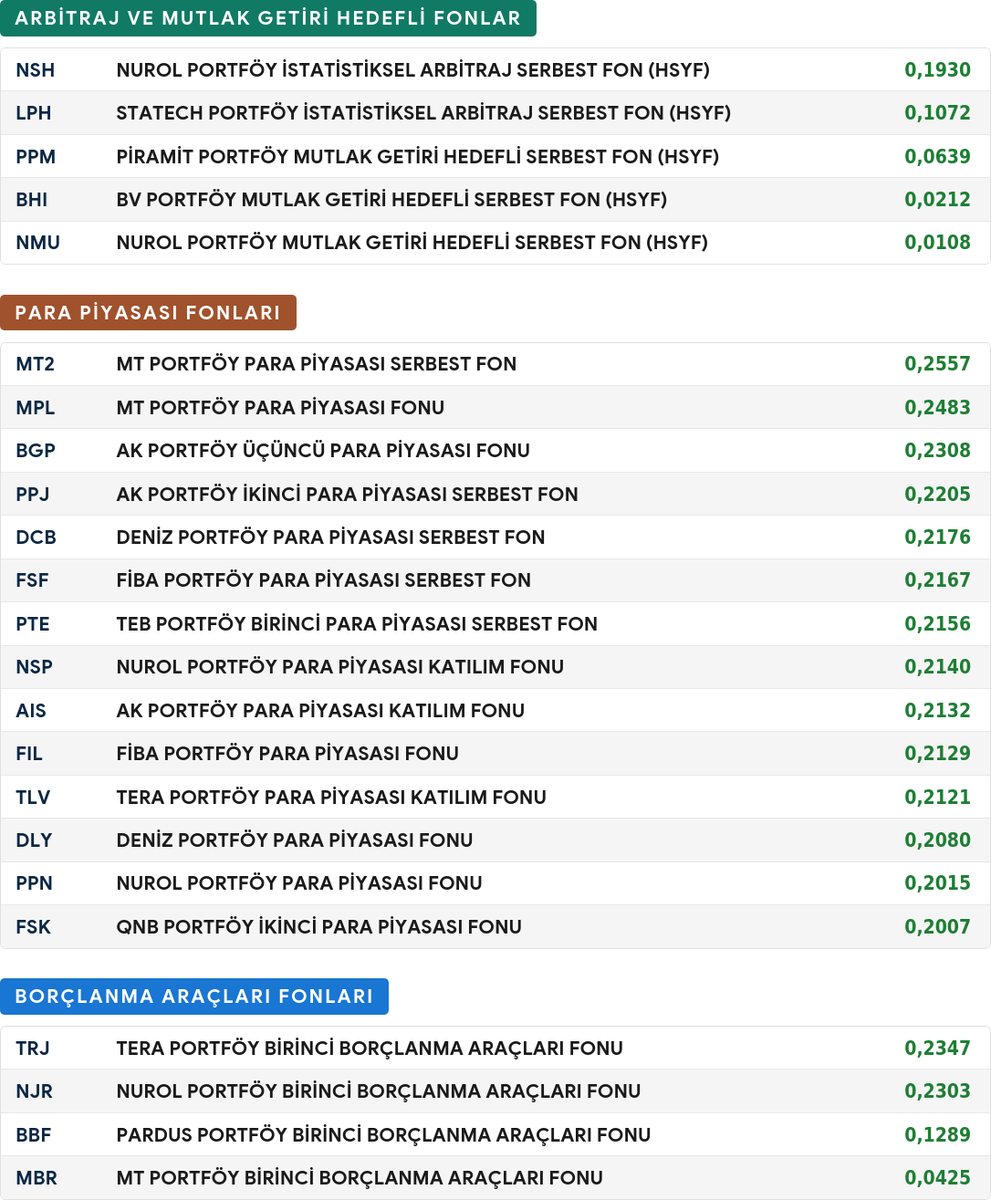Open Ak Portföy Para Piyasası Katılım Fonu
This screenshot has height=1200, width=991.
[320, 711]
